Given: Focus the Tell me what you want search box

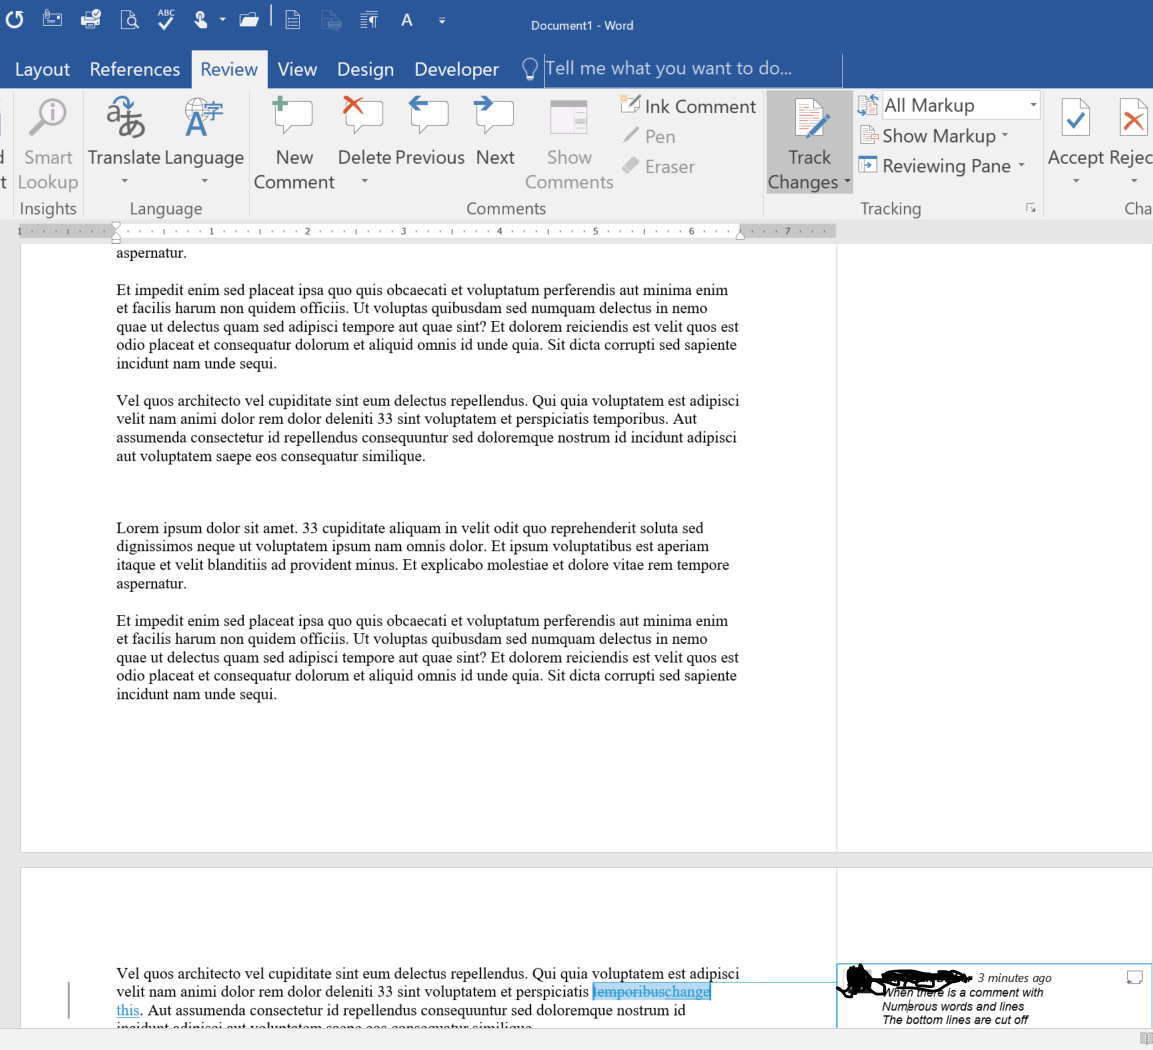Looking at the screenshot, I should [x=693, y=69].
